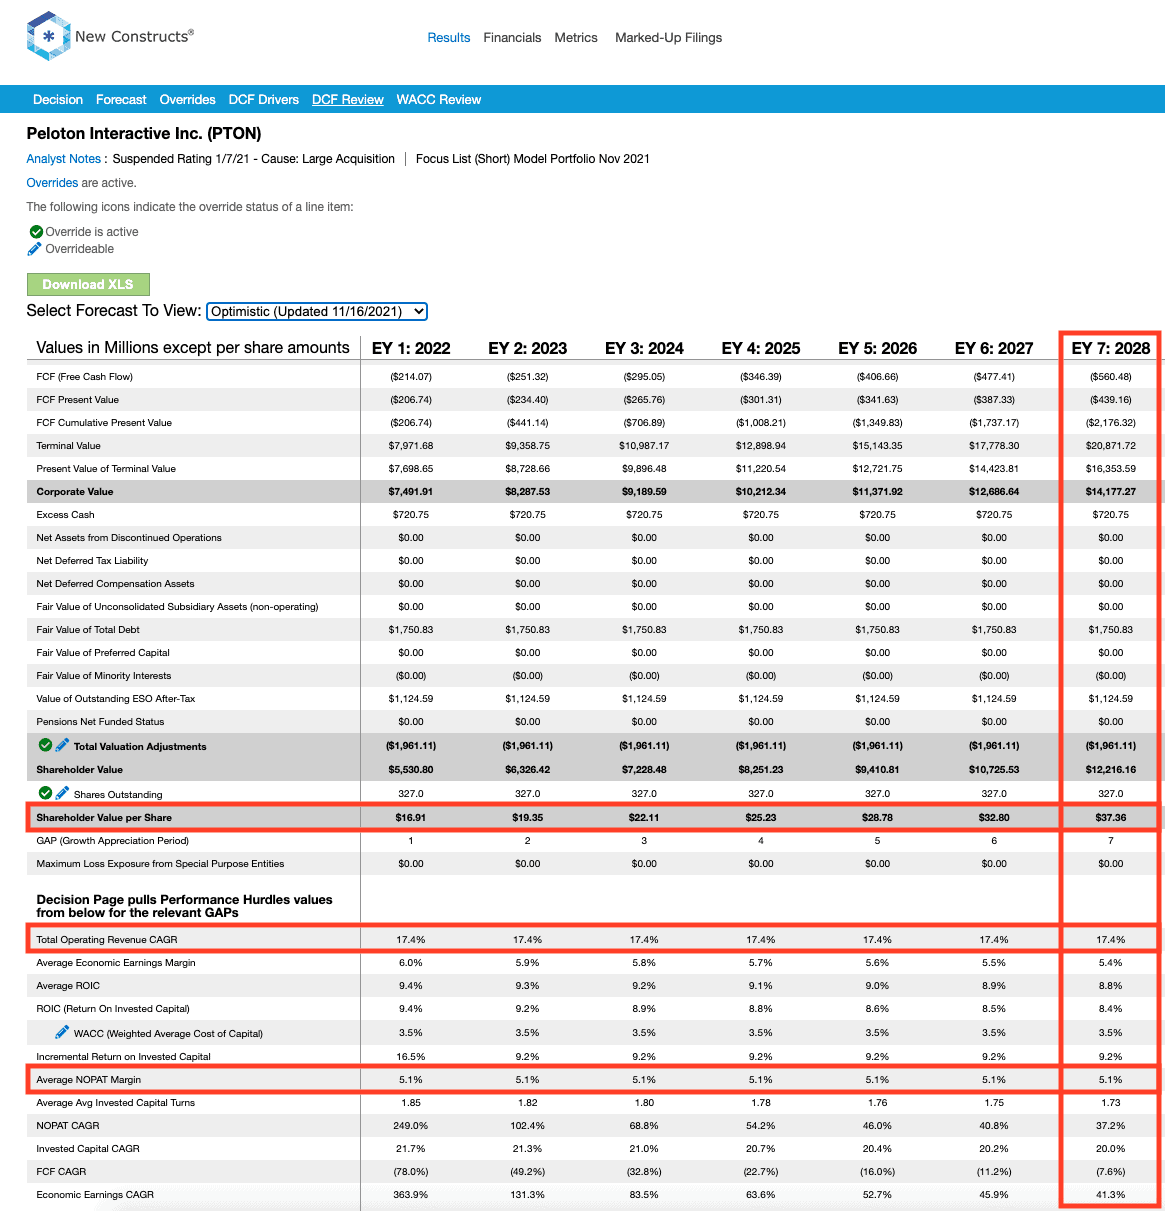Click the Download XLS button

click(x=88, y=284)
